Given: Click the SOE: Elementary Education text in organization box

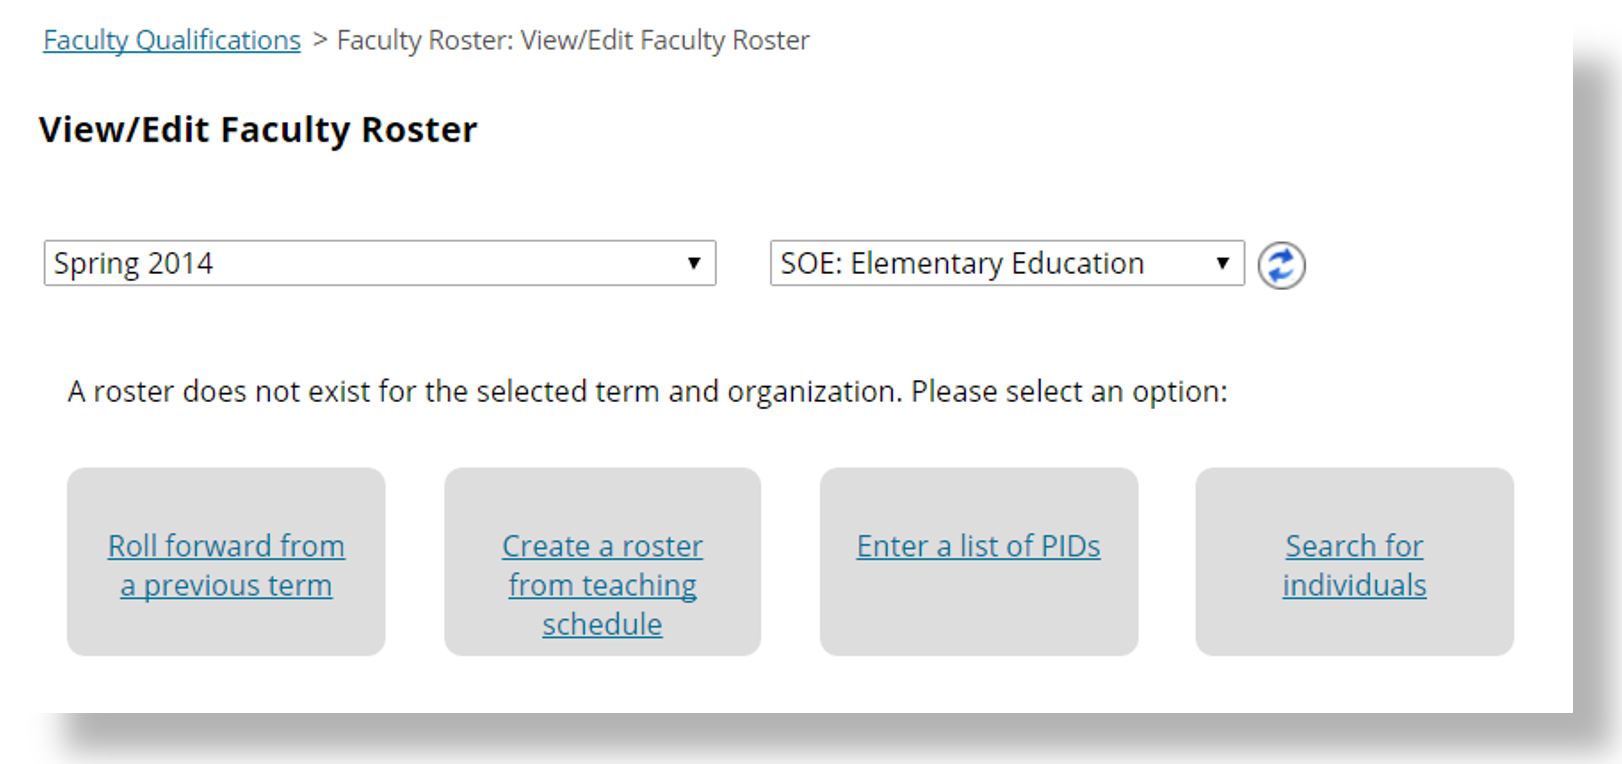Looking at the screenshot, I should (962, 263).
